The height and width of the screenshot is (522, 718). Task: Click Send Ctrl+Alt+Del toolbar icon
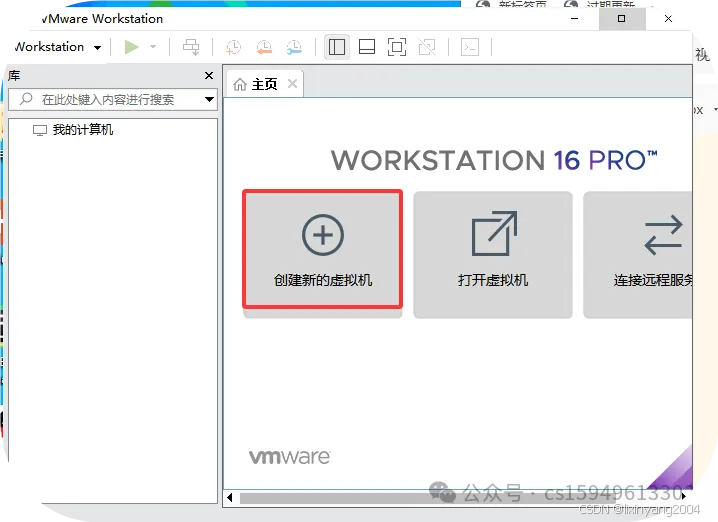[191, 47]
